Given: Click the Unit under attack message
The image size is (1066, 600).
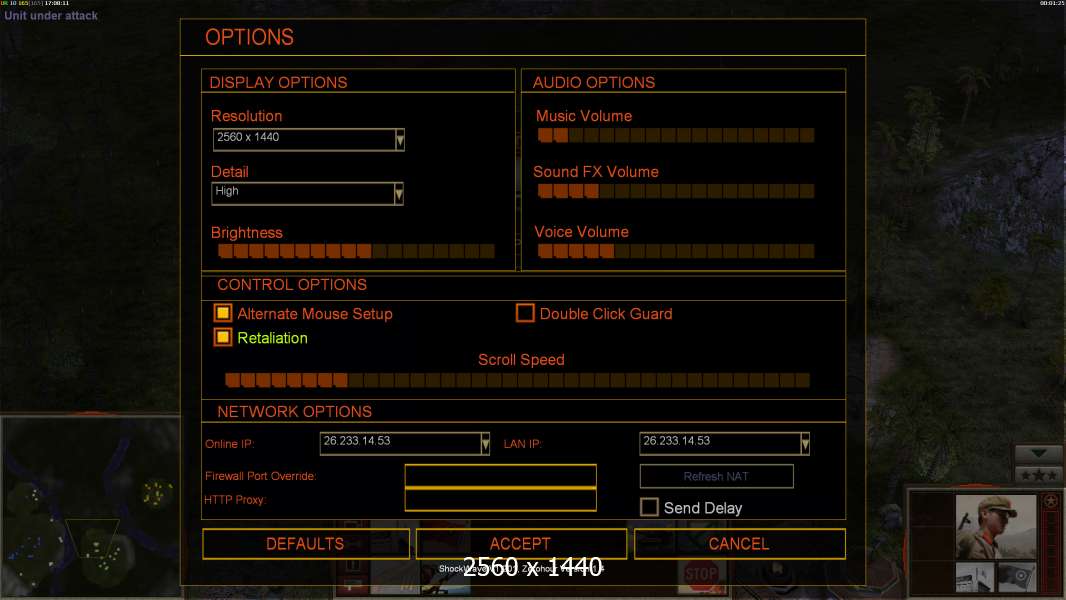Looking at the screenshot, I should pyautogui.click(x=51, y=16).
